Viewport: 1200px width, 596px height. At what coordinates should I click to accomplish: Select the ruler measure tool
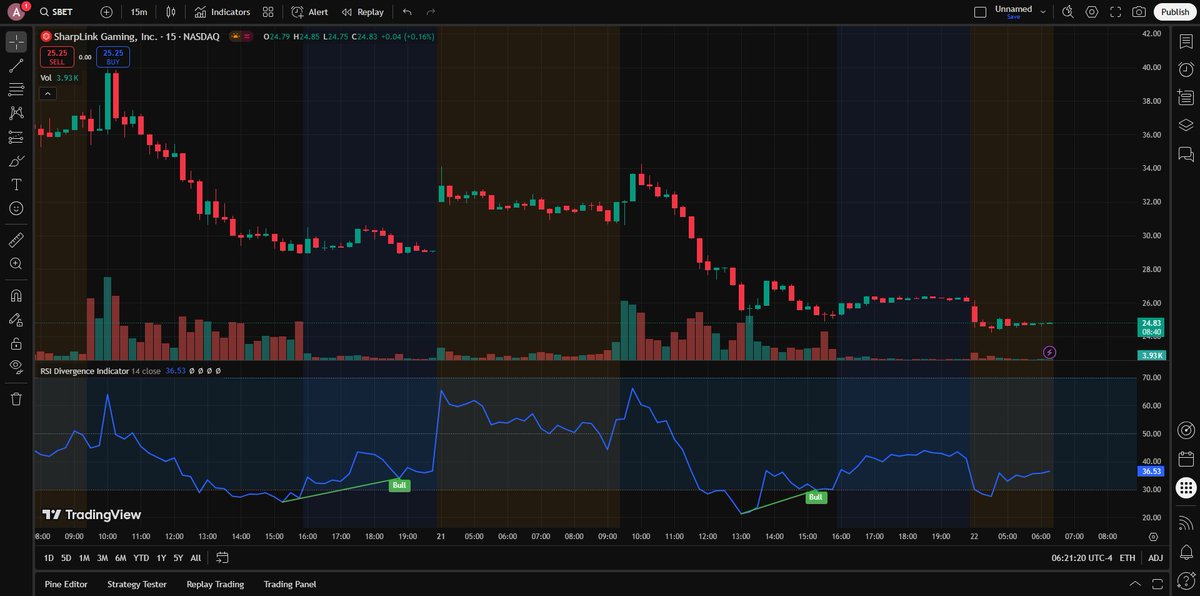tap(16, 240)
